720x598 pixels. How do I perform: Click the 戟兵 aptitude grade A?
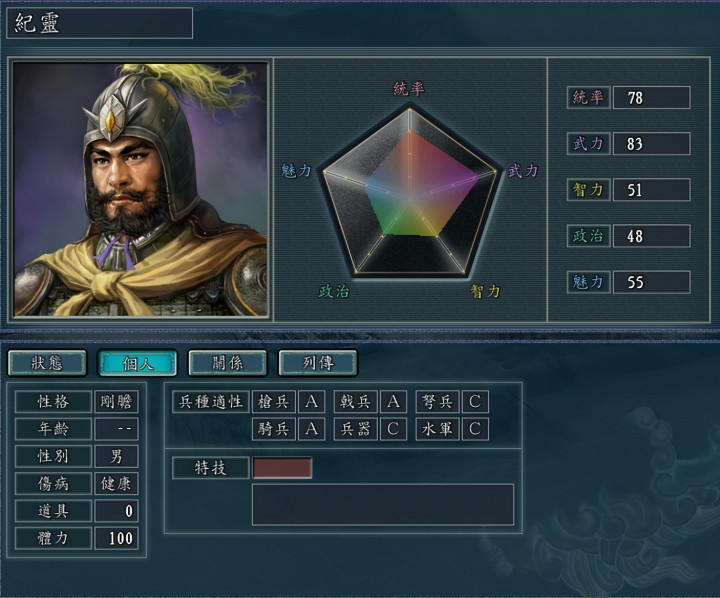click(x=393, y=401)
